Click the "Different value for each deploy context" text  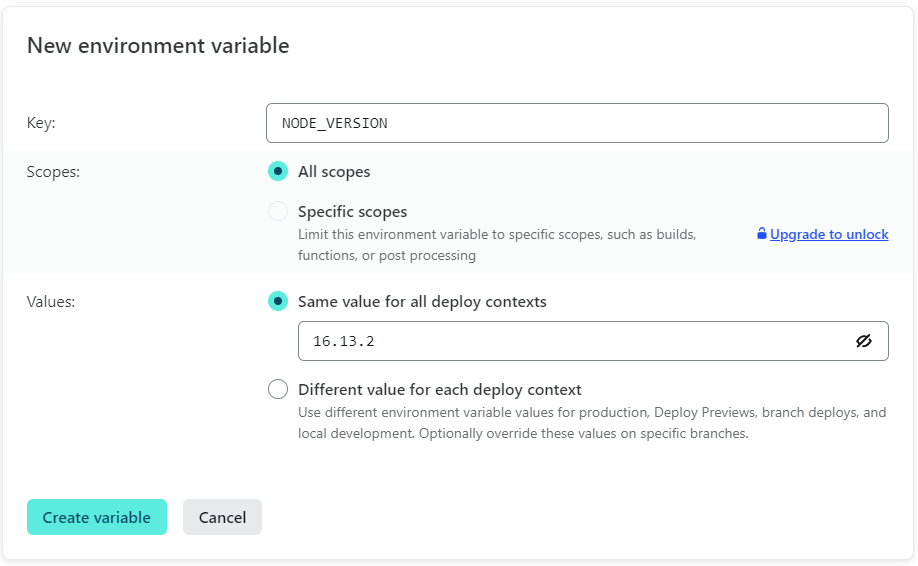[x=439, y=389]
